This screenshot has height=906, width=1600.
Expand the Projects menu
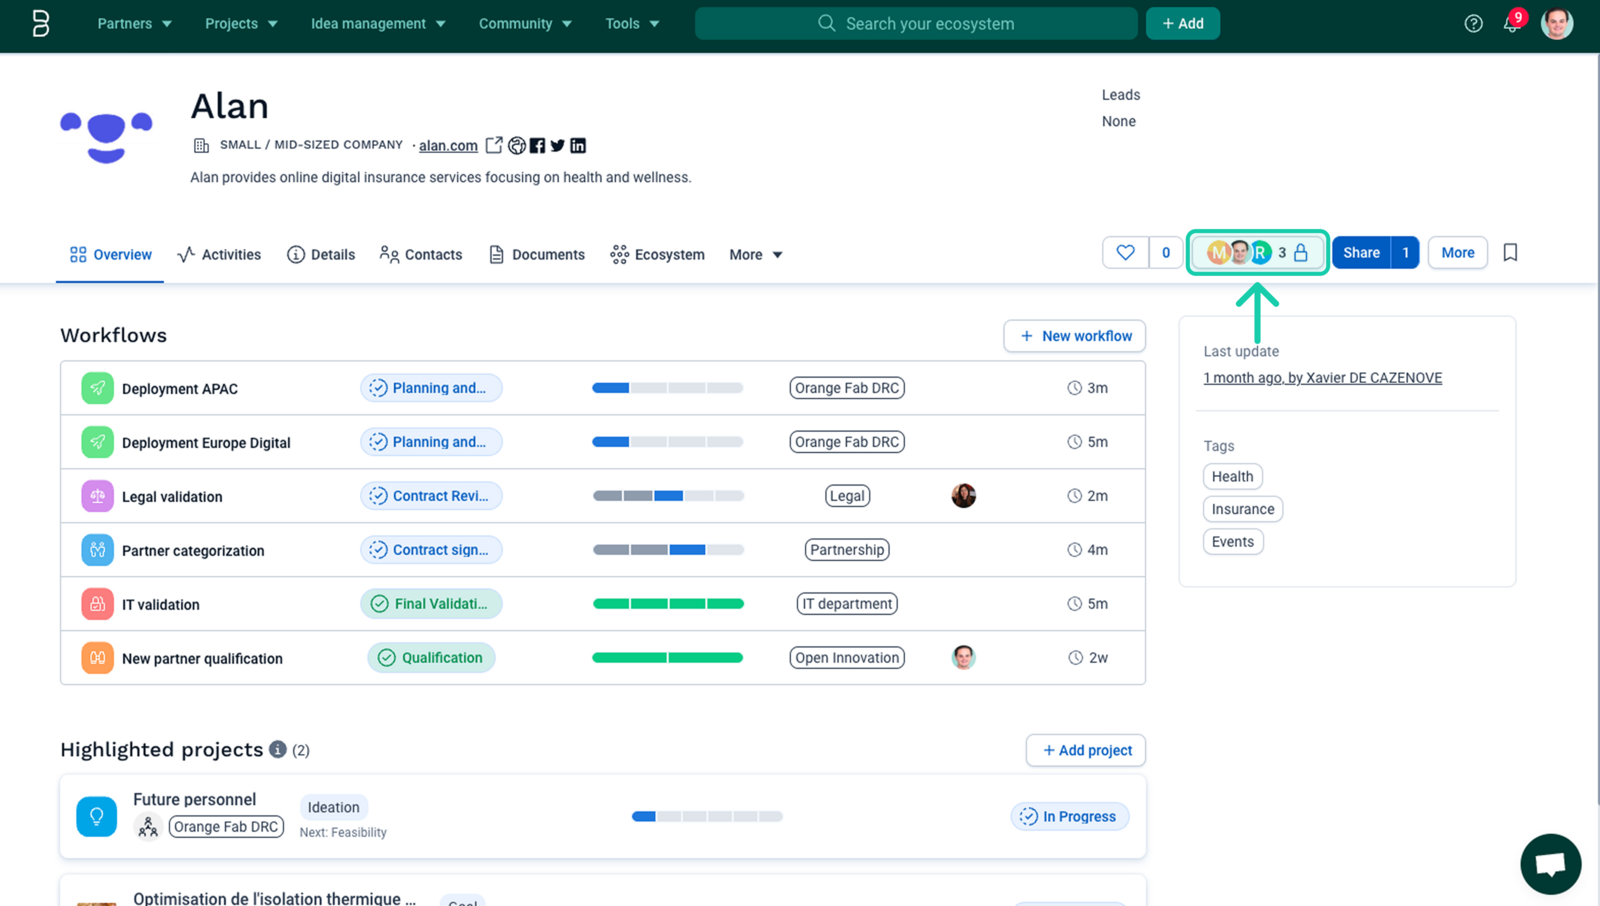point(241,23)
